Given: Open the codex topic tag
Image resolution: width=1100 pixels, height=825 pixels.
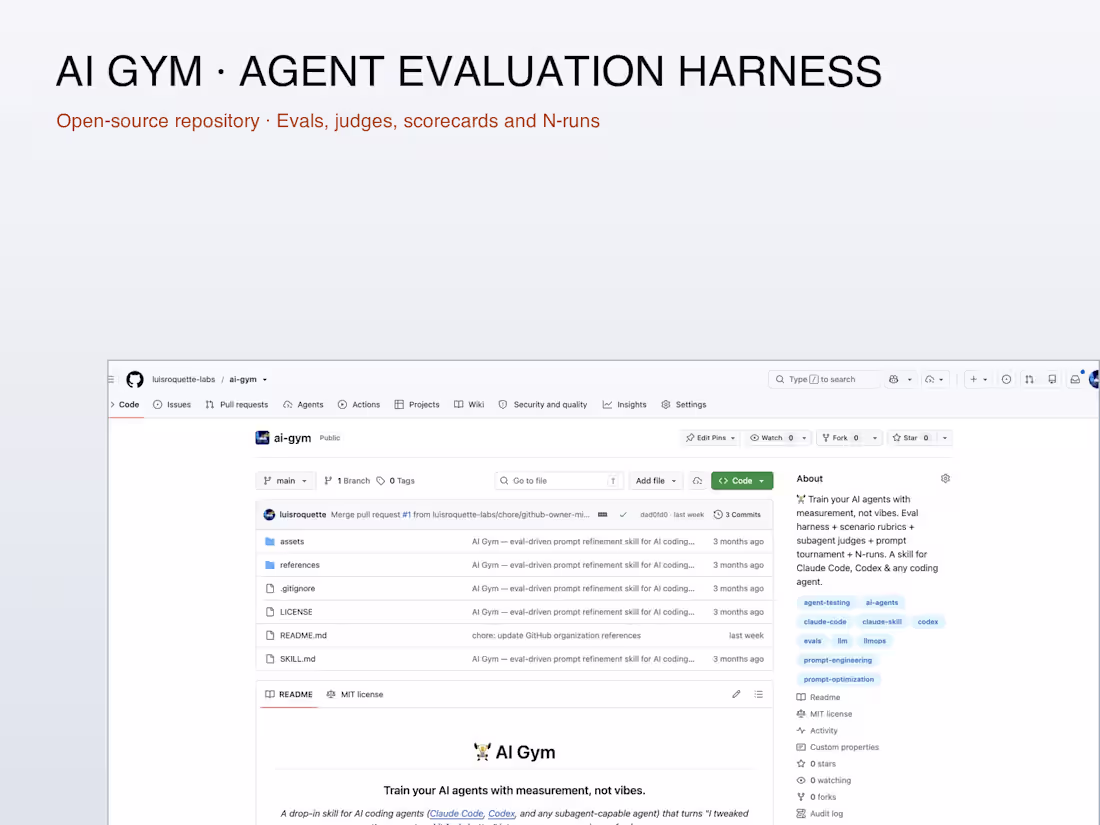Looking at the screenshot, I should coord(927,622).
